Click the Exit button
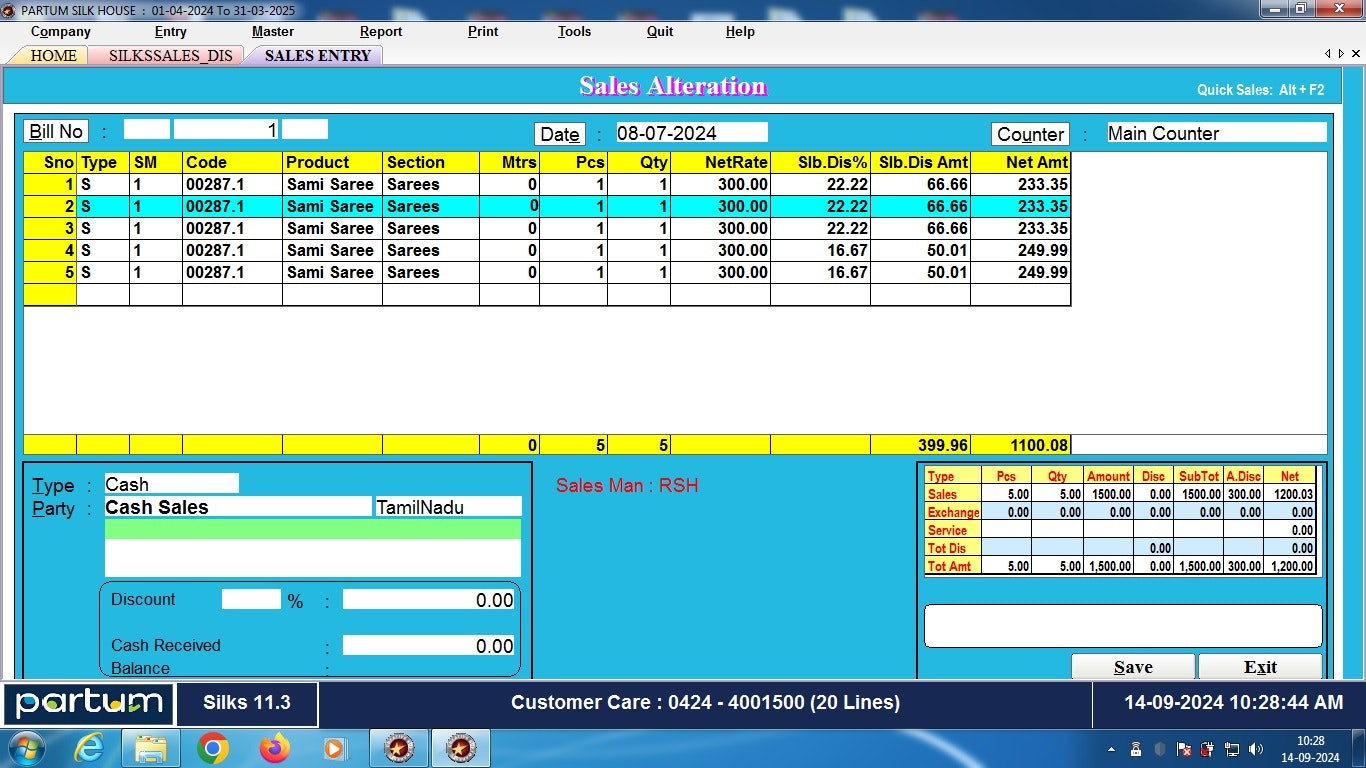Screen dimensions: 1366x768 1259,667
